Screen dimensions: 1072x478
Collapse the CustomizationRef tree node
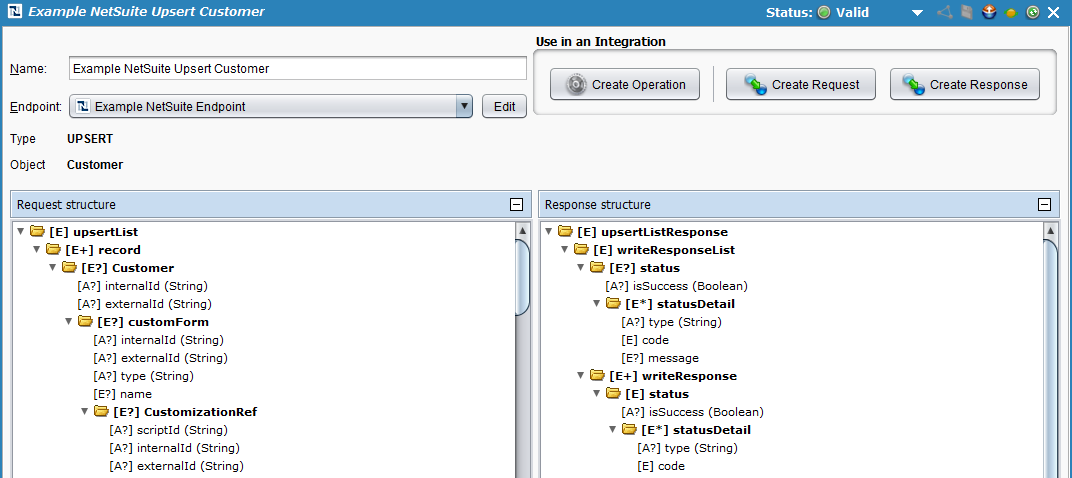click(x=85, y=412)
